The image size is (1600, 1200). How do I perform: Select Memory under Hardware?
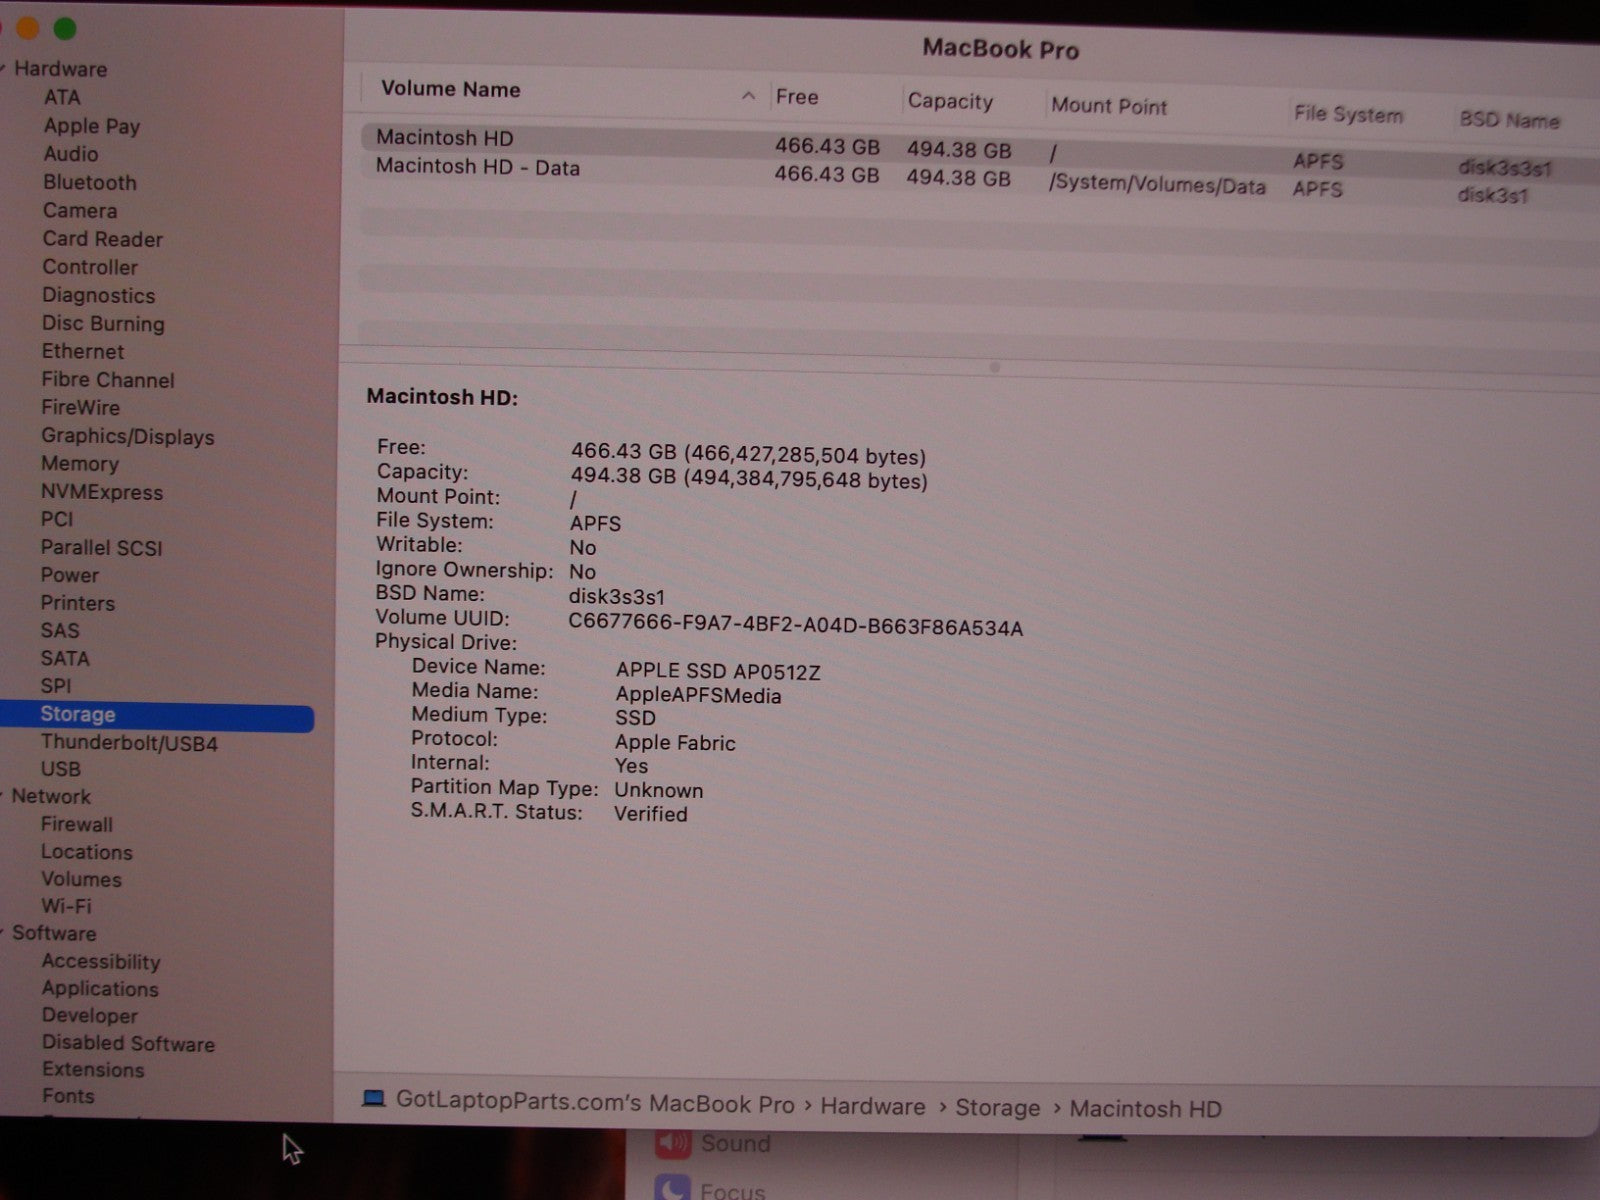[x=80, y=464]
